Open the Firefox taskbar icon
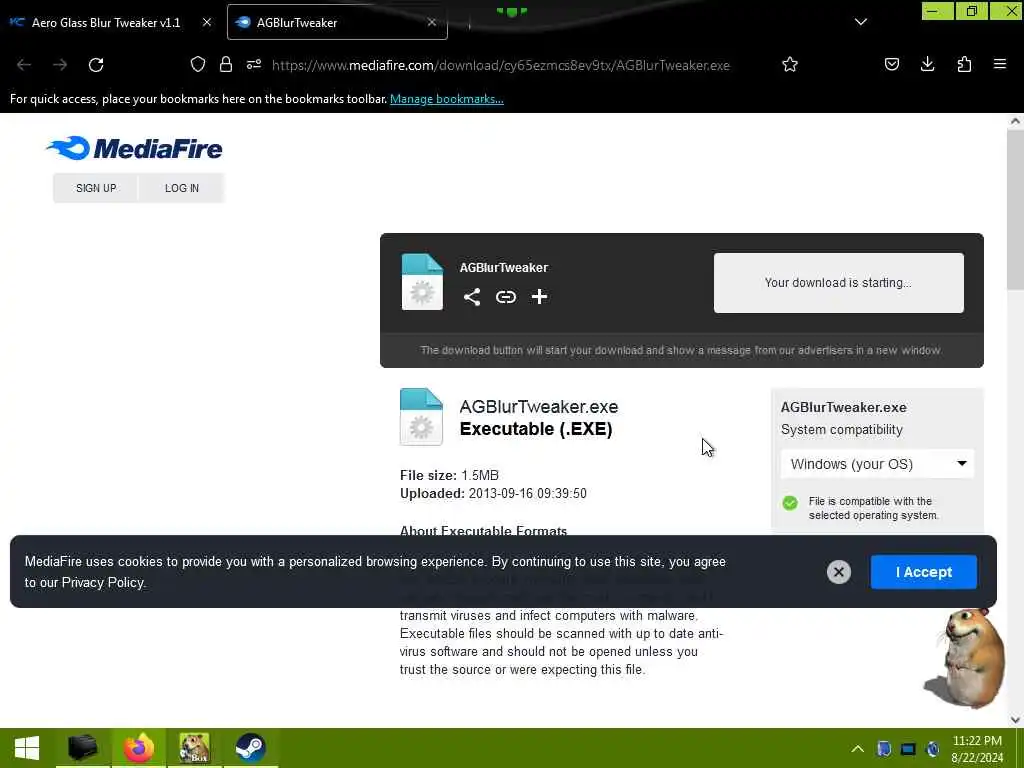Viewport: 1024px width, 768px height. point(138,748)
